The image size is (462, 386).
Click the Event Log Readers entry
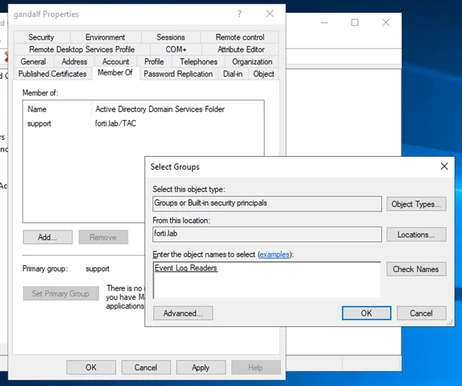click(x=186, y=268)
